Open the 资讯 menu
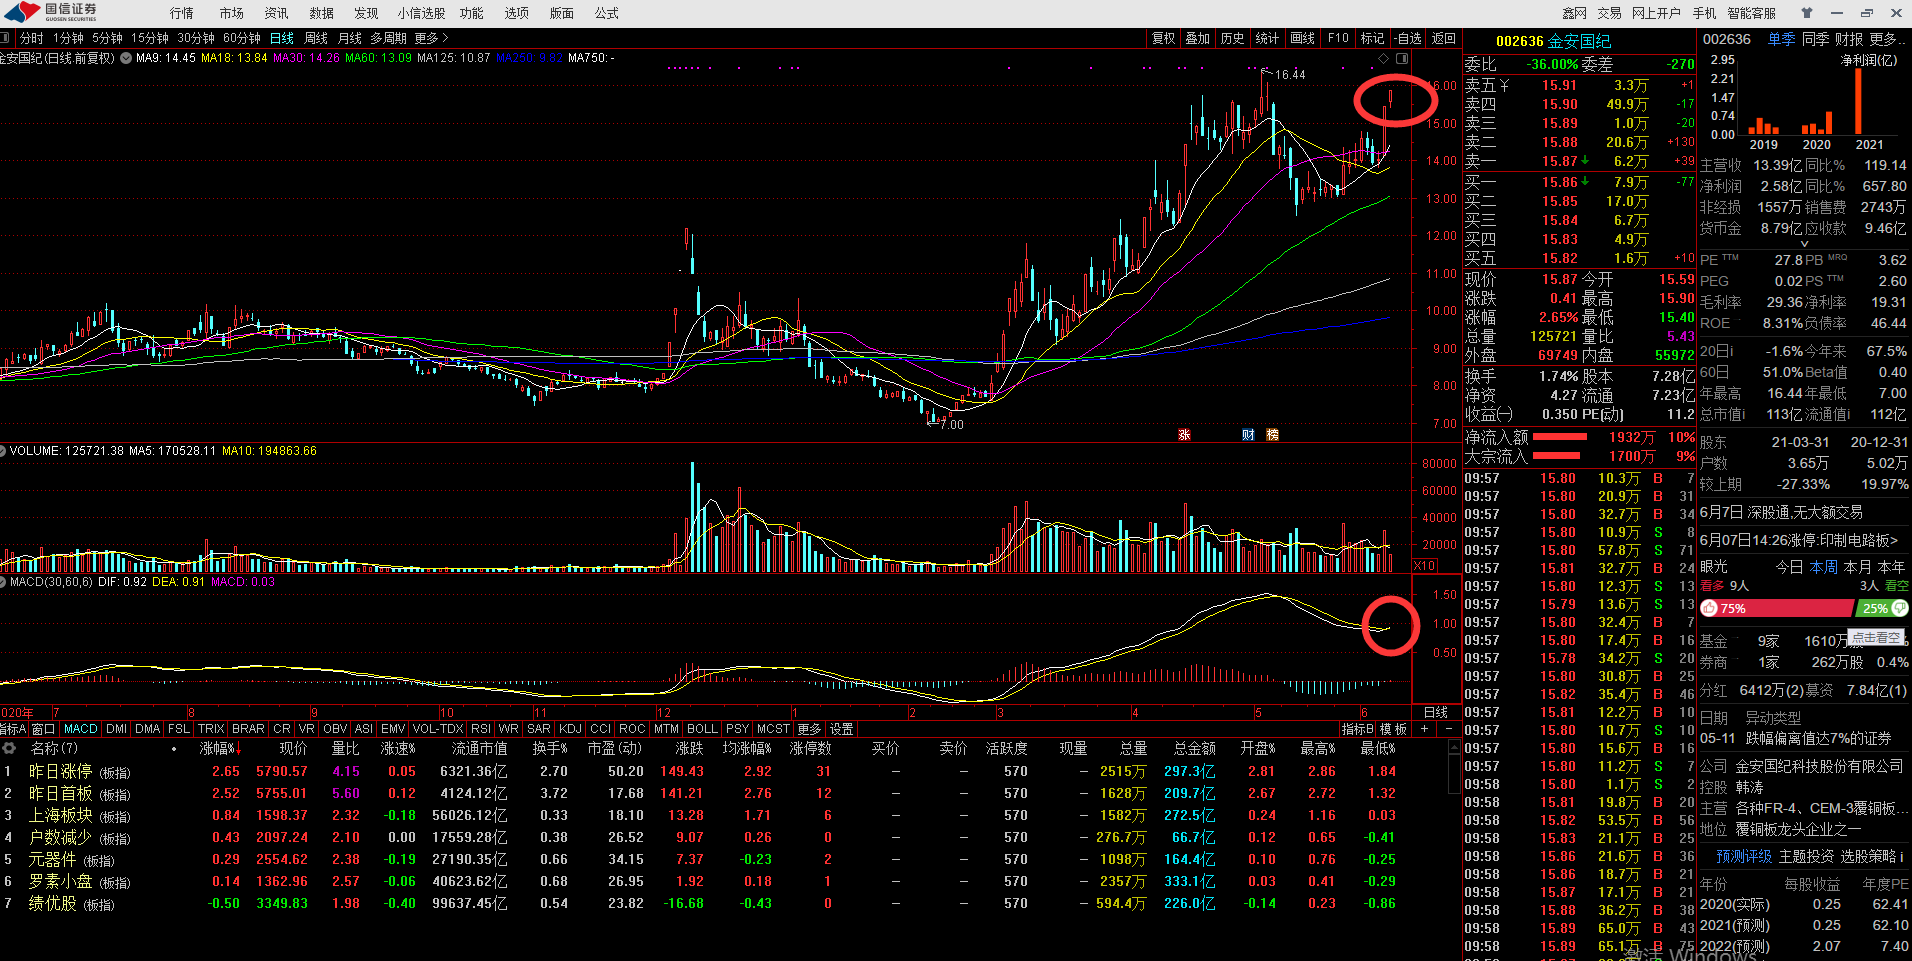 pos(276,13)
